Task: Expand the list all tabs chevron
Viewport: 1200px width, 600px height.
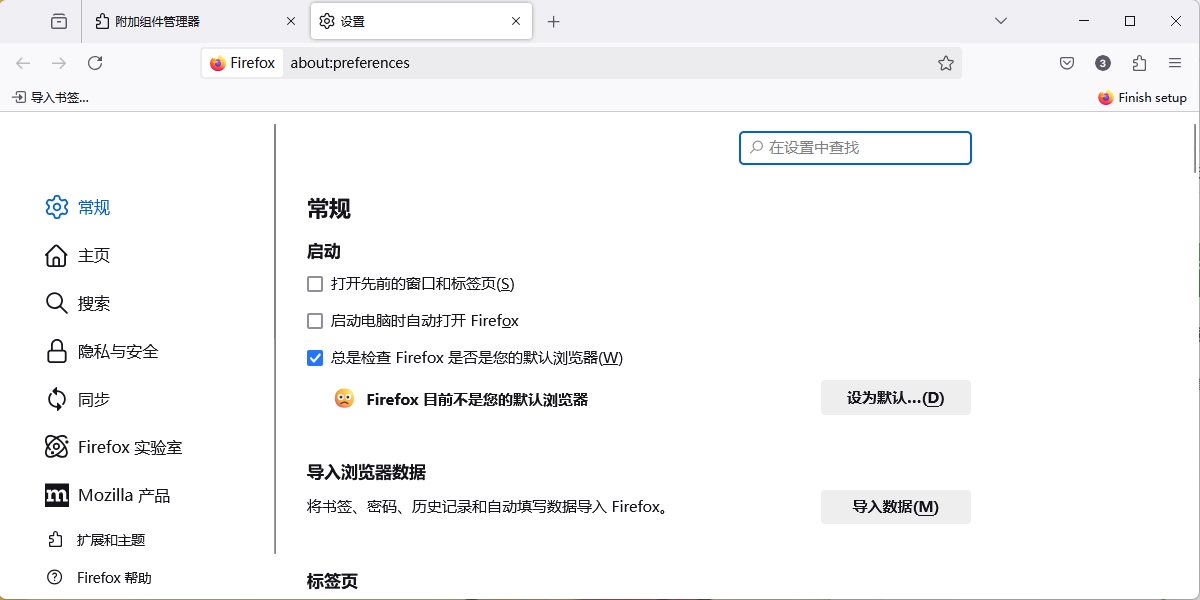Action: coord(1000,21)
